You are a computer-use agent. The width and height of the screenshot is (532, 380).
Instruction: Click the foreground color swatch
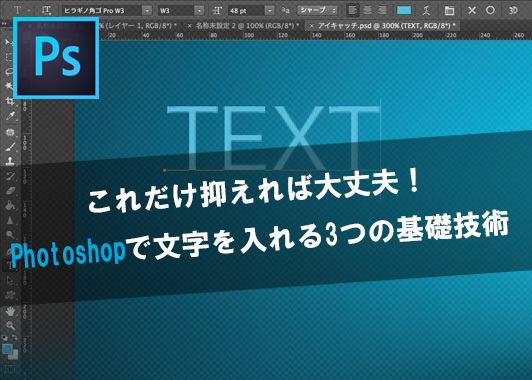7,348
